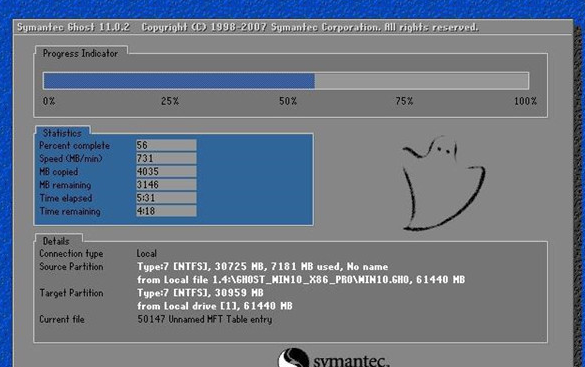
Task: Click the 25% progress marker
Action: point(170,101)
